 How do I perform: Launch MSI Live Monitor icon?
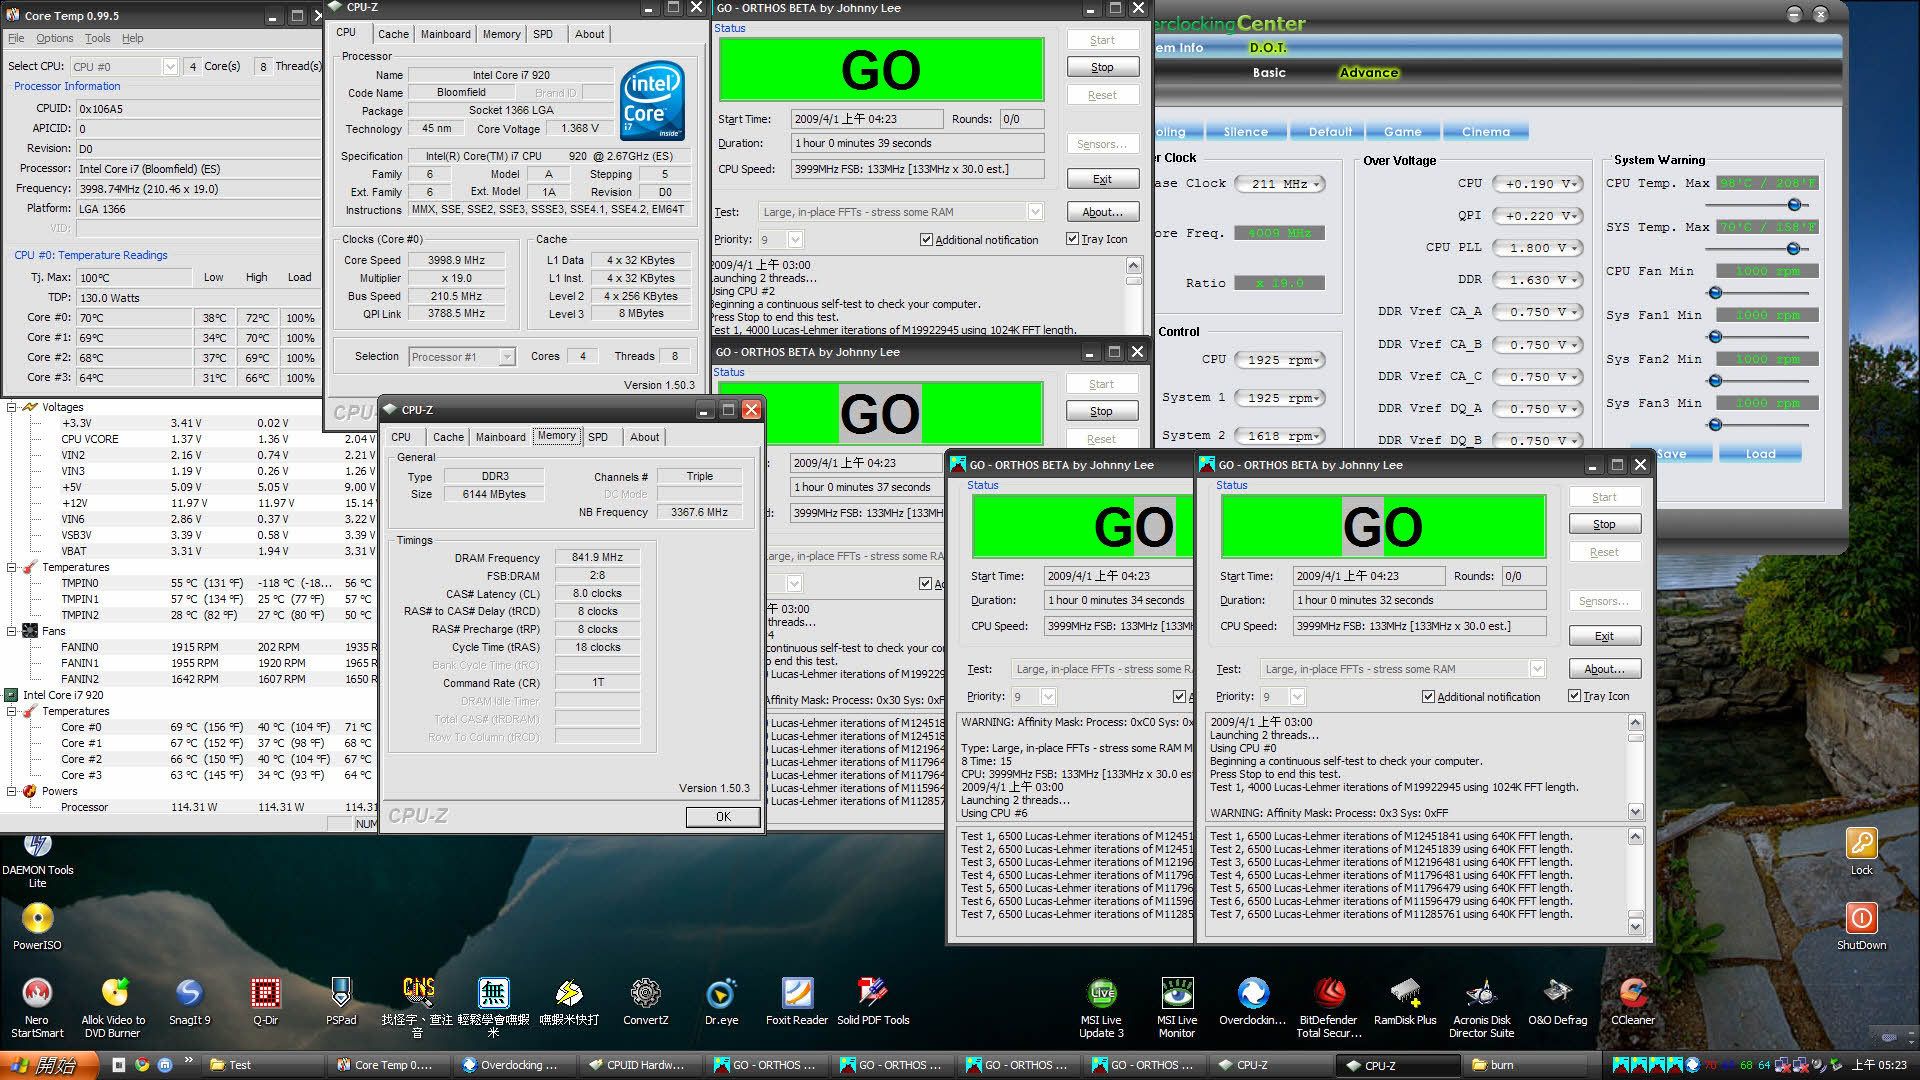[x=1177, y=1007]
